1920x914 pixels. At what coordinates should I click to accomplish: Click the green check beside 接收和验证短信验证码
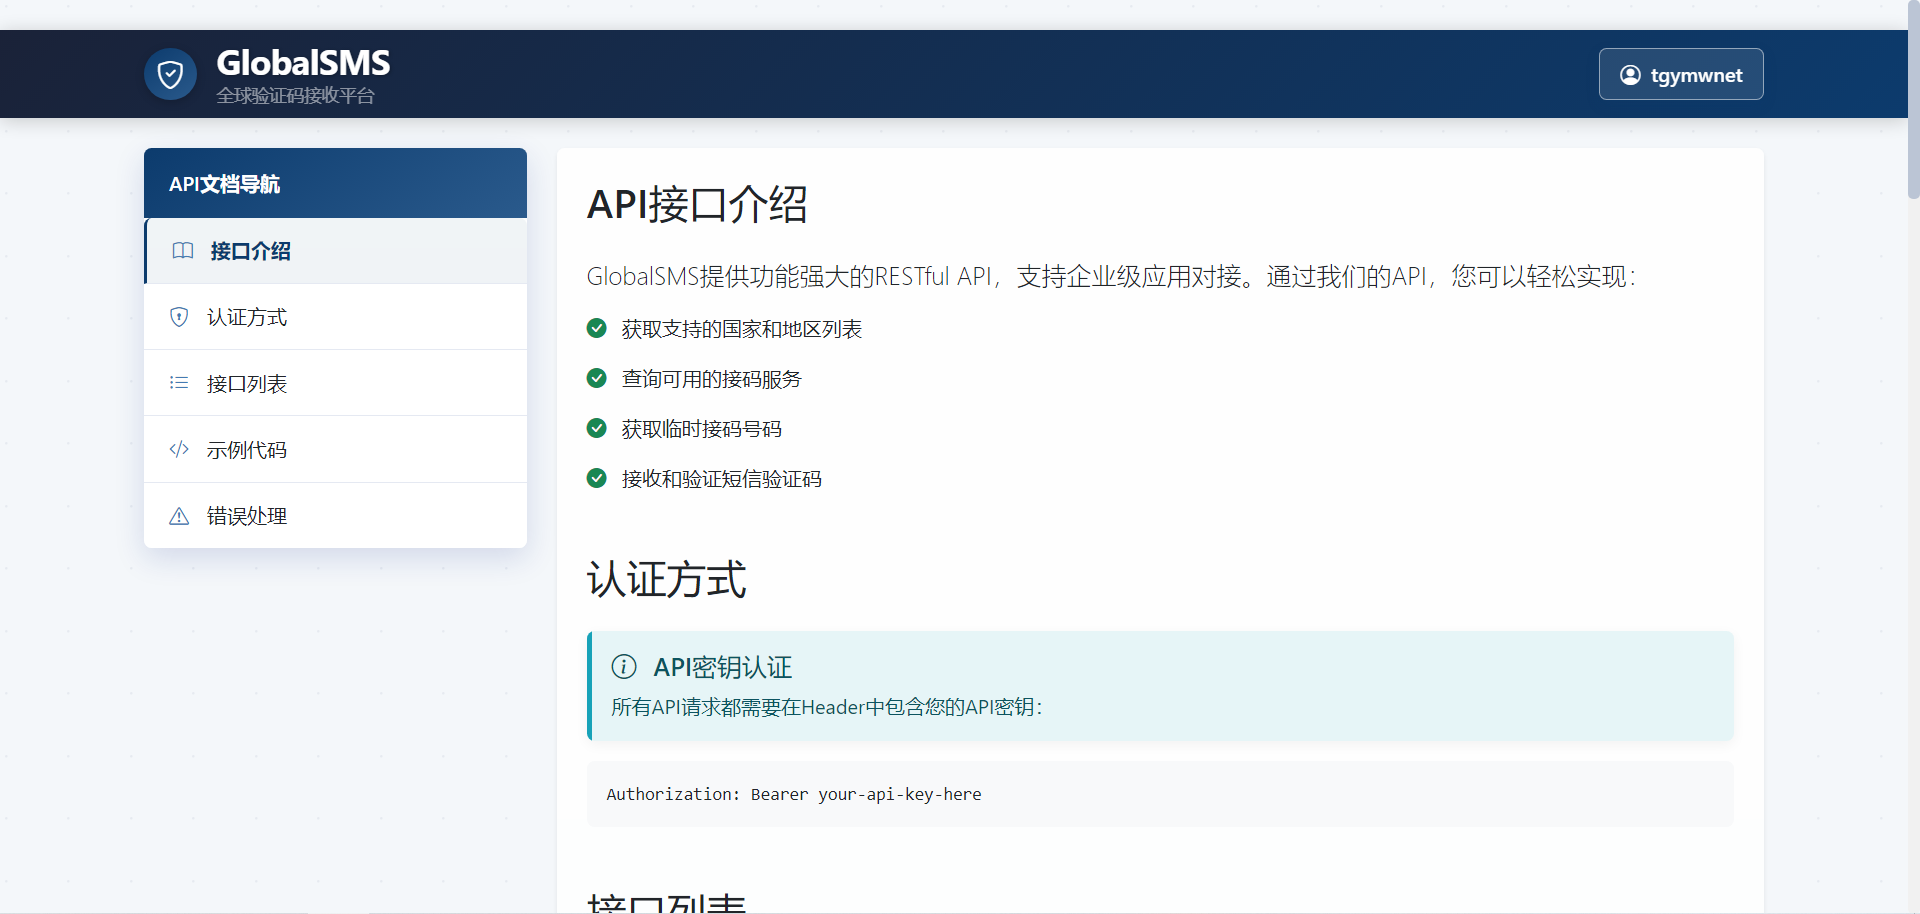click(x=597, y=478)
